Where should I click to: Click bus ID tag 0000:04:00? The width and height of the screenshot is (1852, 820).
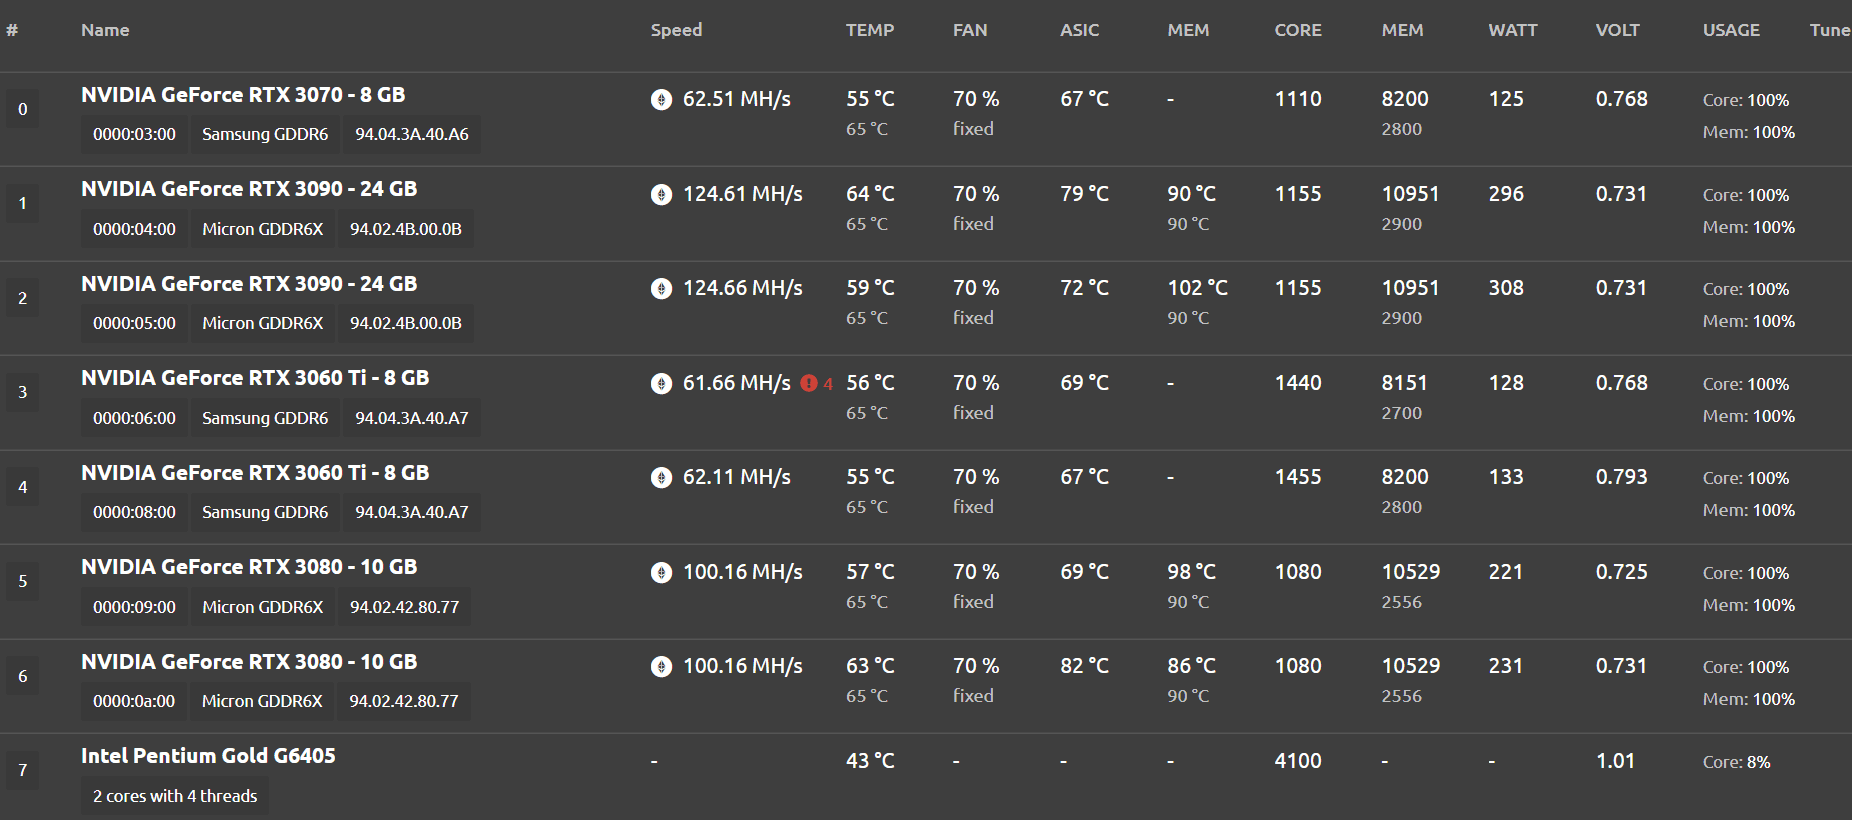click(x=134, y=229)
